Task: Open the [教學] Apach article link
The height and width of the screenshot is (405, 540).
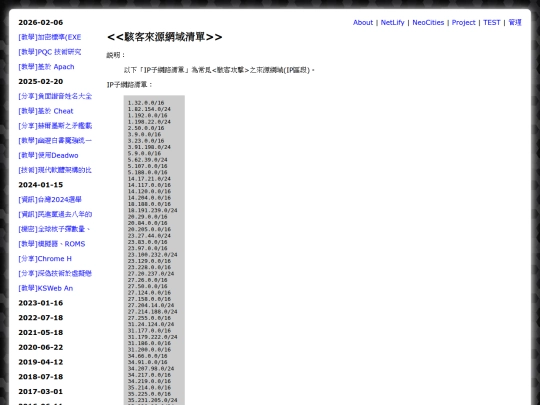Action: click(x=46, y=67)
